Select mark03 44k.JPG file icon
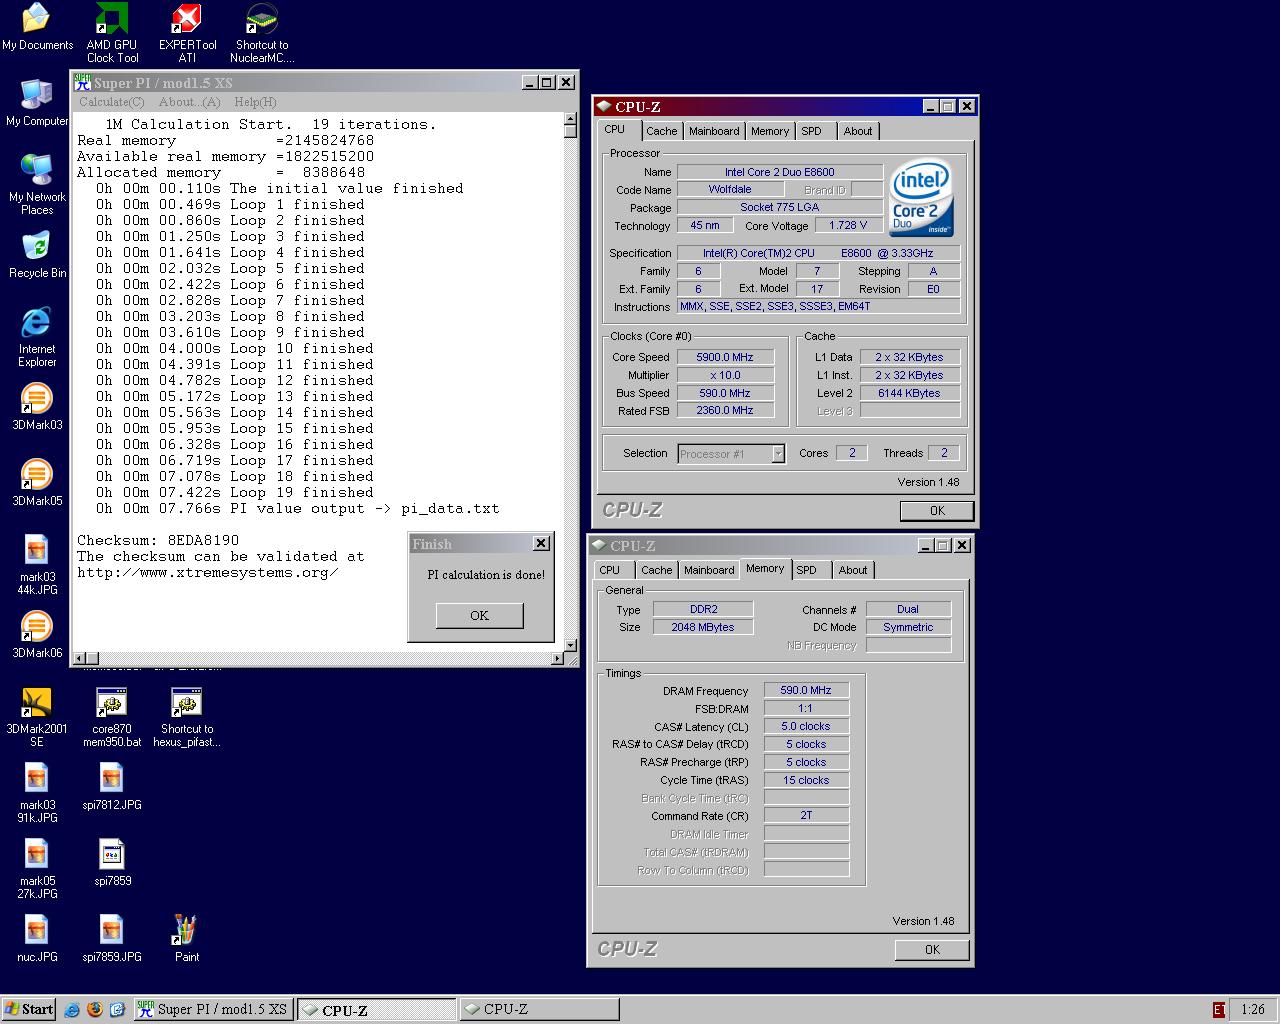The image size is (1280, 1024). tap(37, 565)
